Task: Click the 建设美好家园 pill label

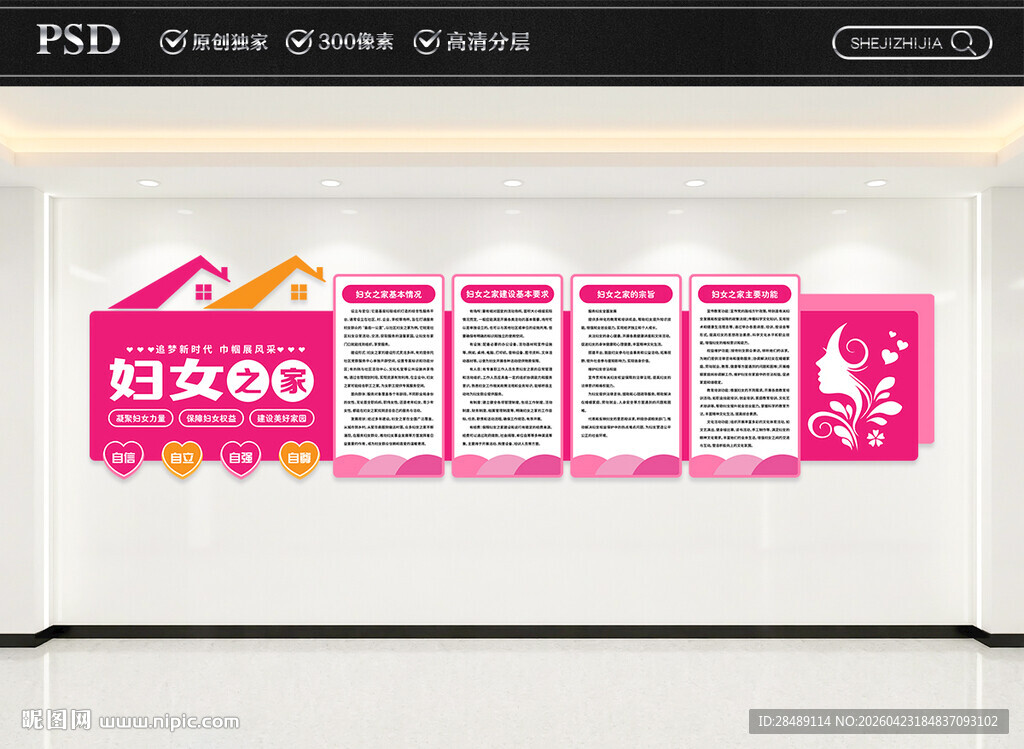Action: [x=282, y=419]
